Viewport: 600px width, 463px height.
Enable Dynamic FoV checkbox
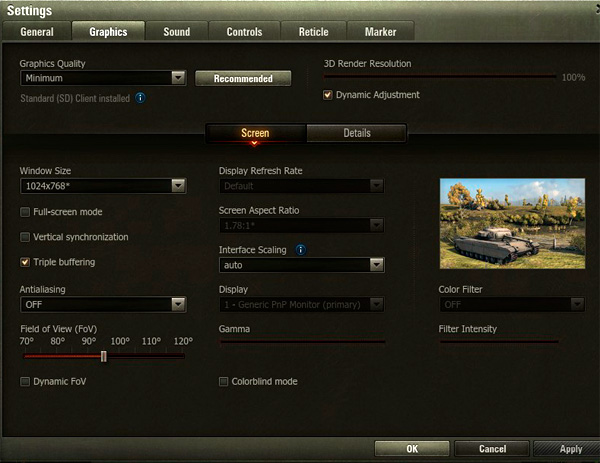25,381
